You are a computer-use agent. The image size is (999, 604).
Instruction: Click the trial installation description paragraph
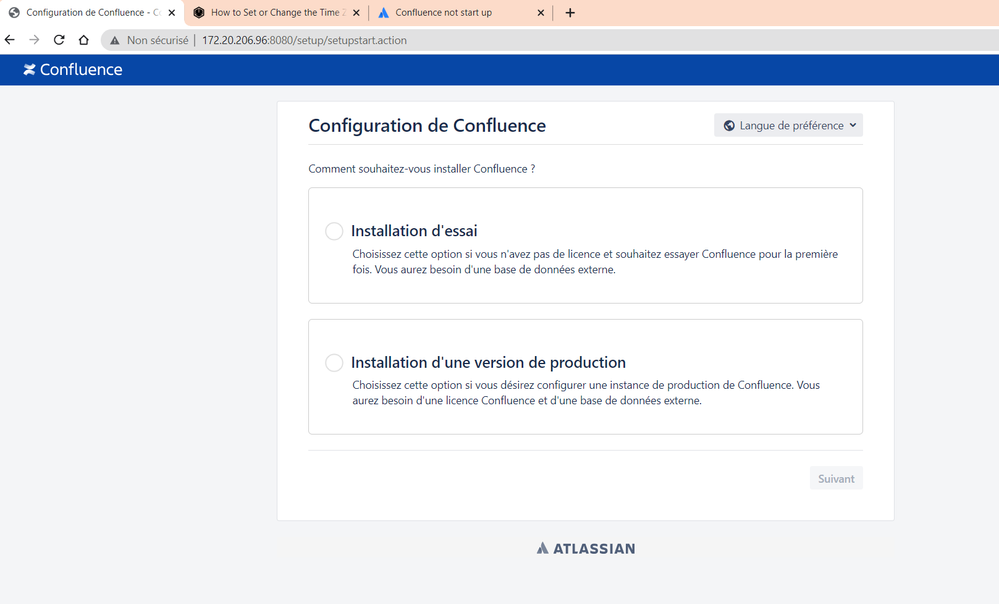595,262
